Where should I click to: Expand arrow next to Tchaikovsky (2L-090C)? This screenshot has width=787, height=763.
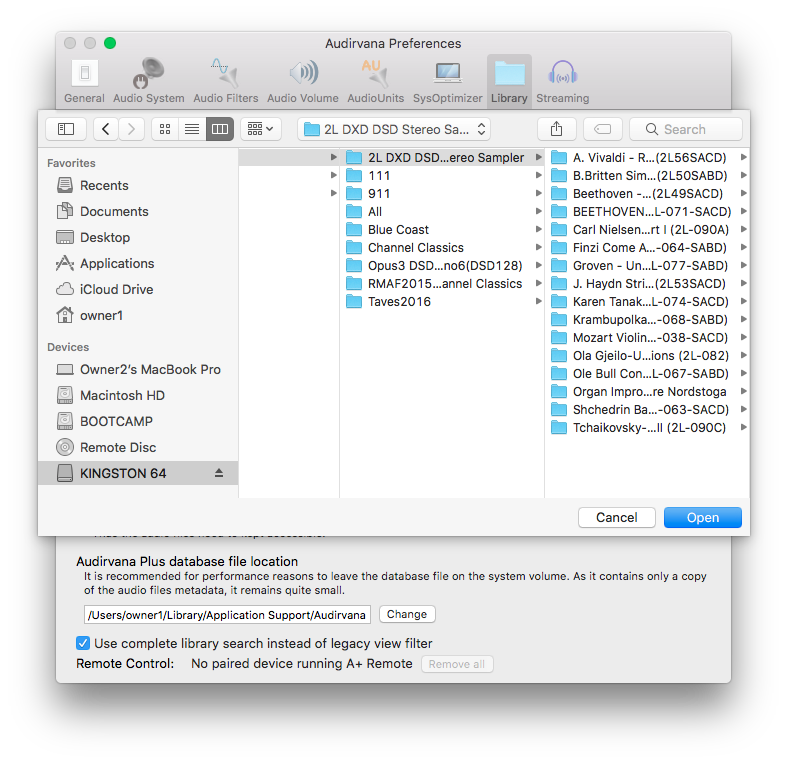tap(743, 428)
